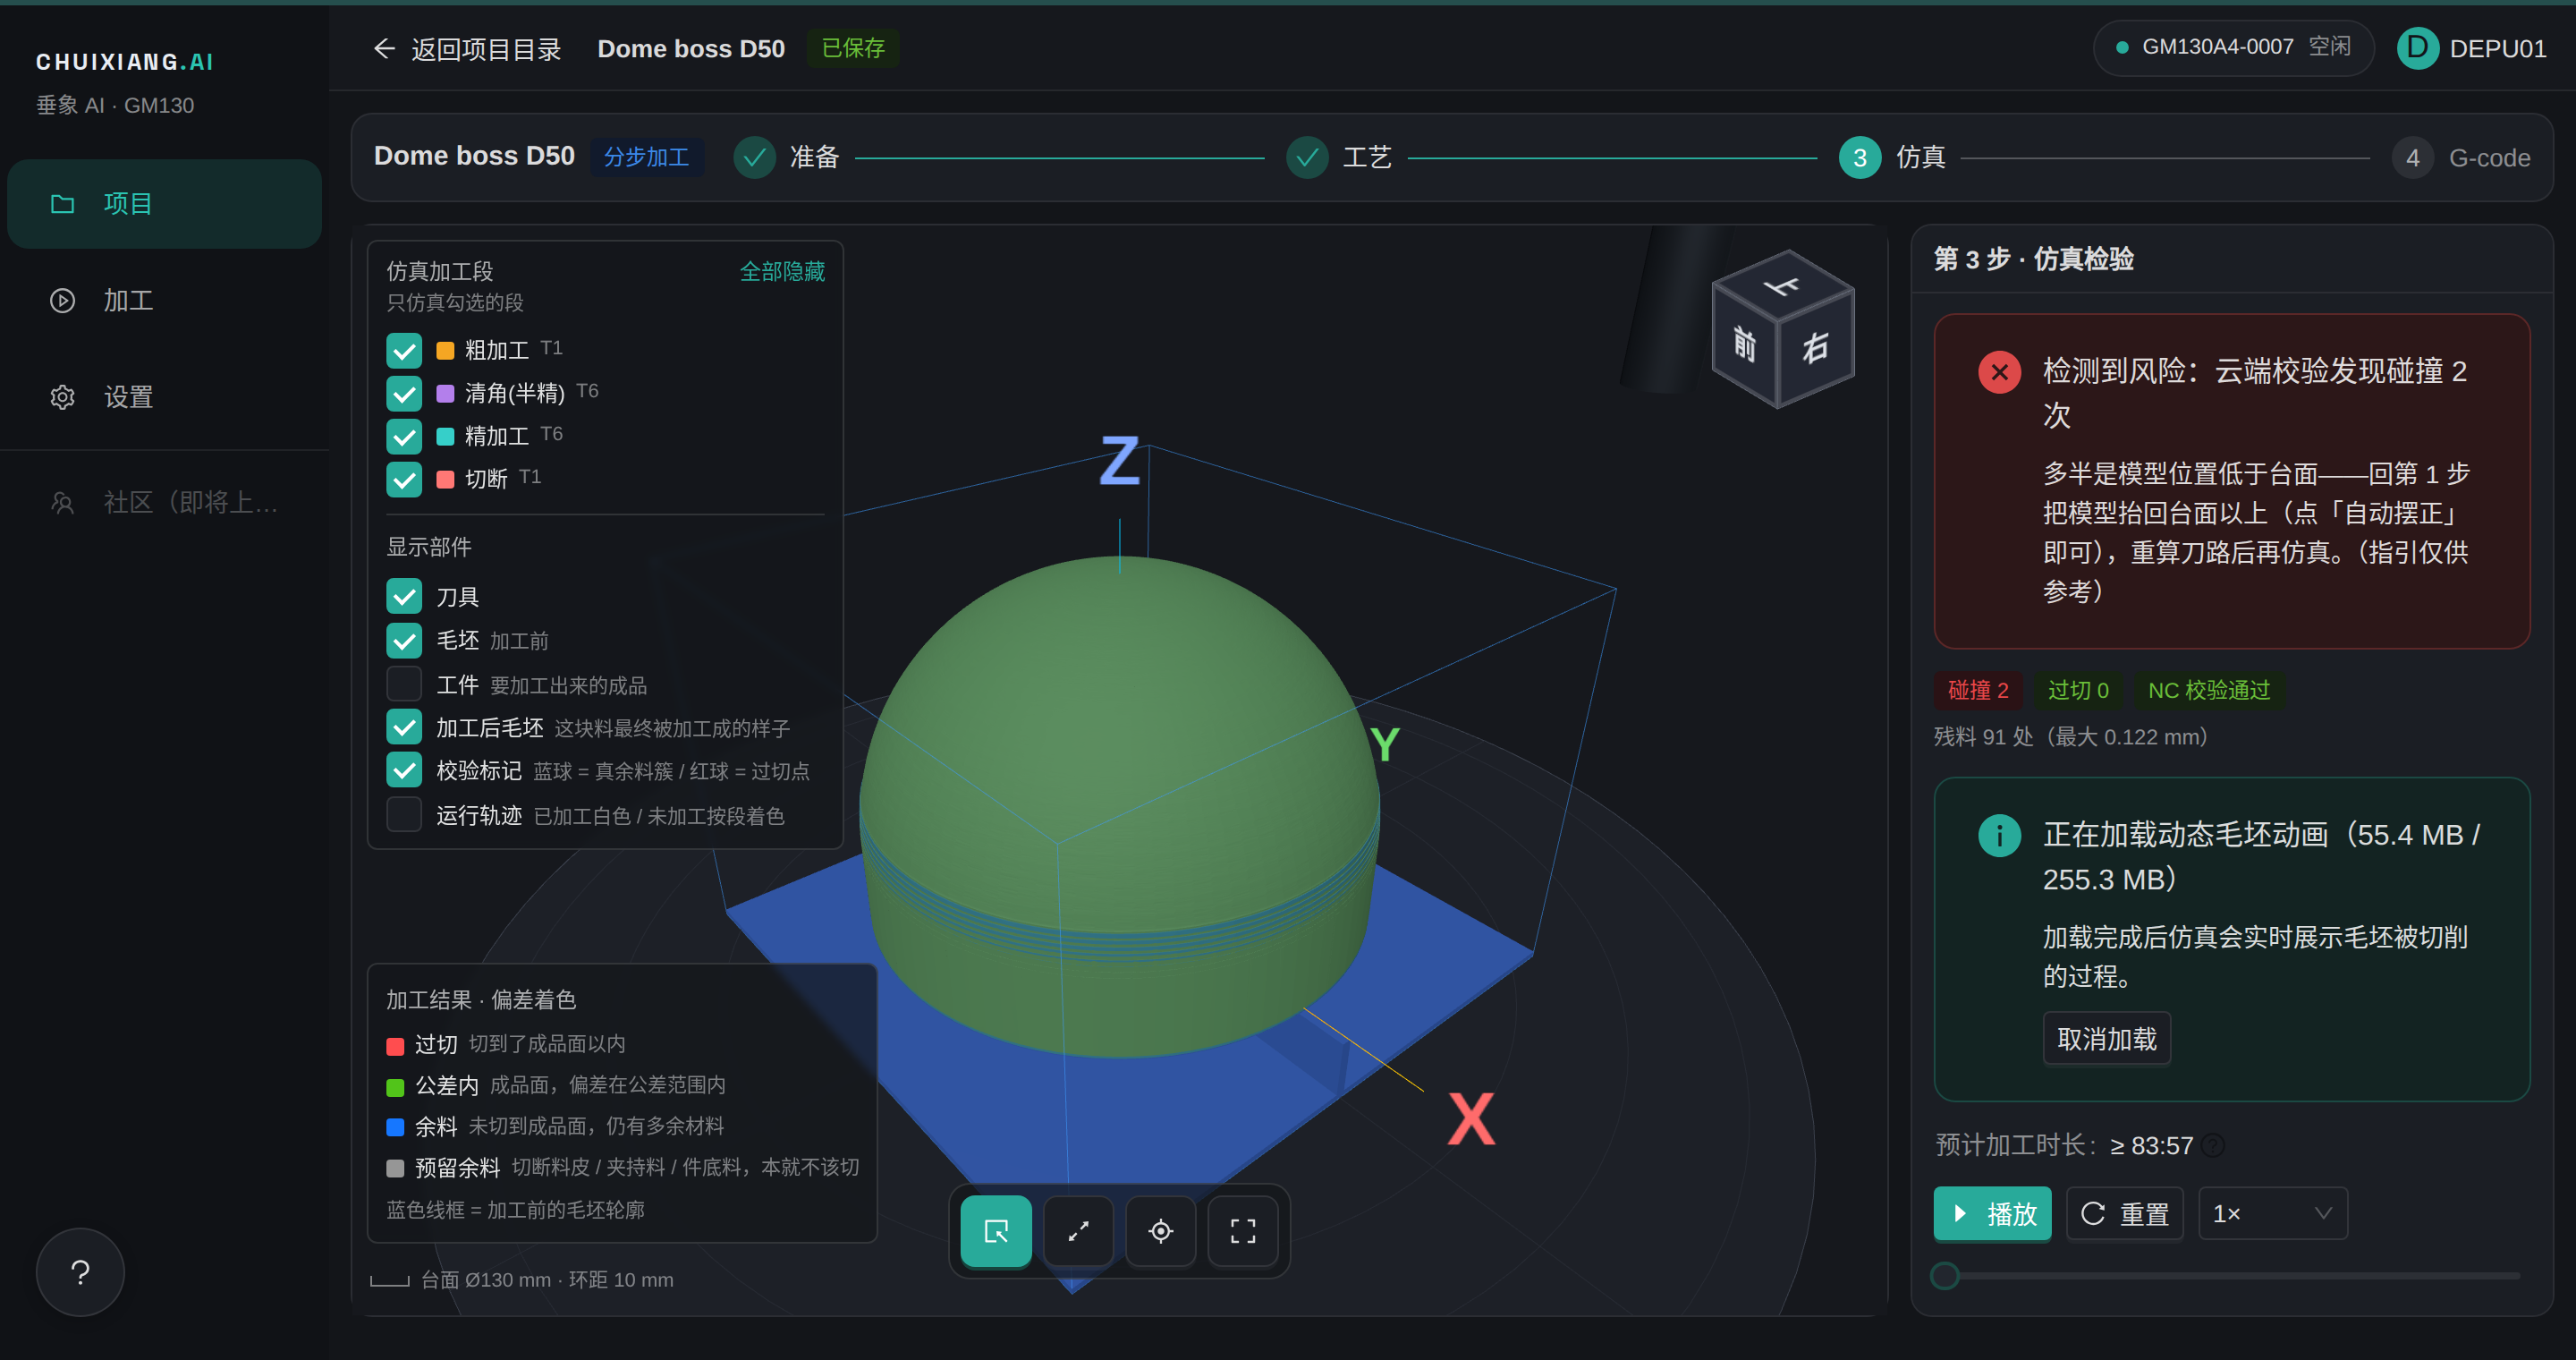
Task: Uncheck the 精加工 T6 checkbox
Action: 404,436
